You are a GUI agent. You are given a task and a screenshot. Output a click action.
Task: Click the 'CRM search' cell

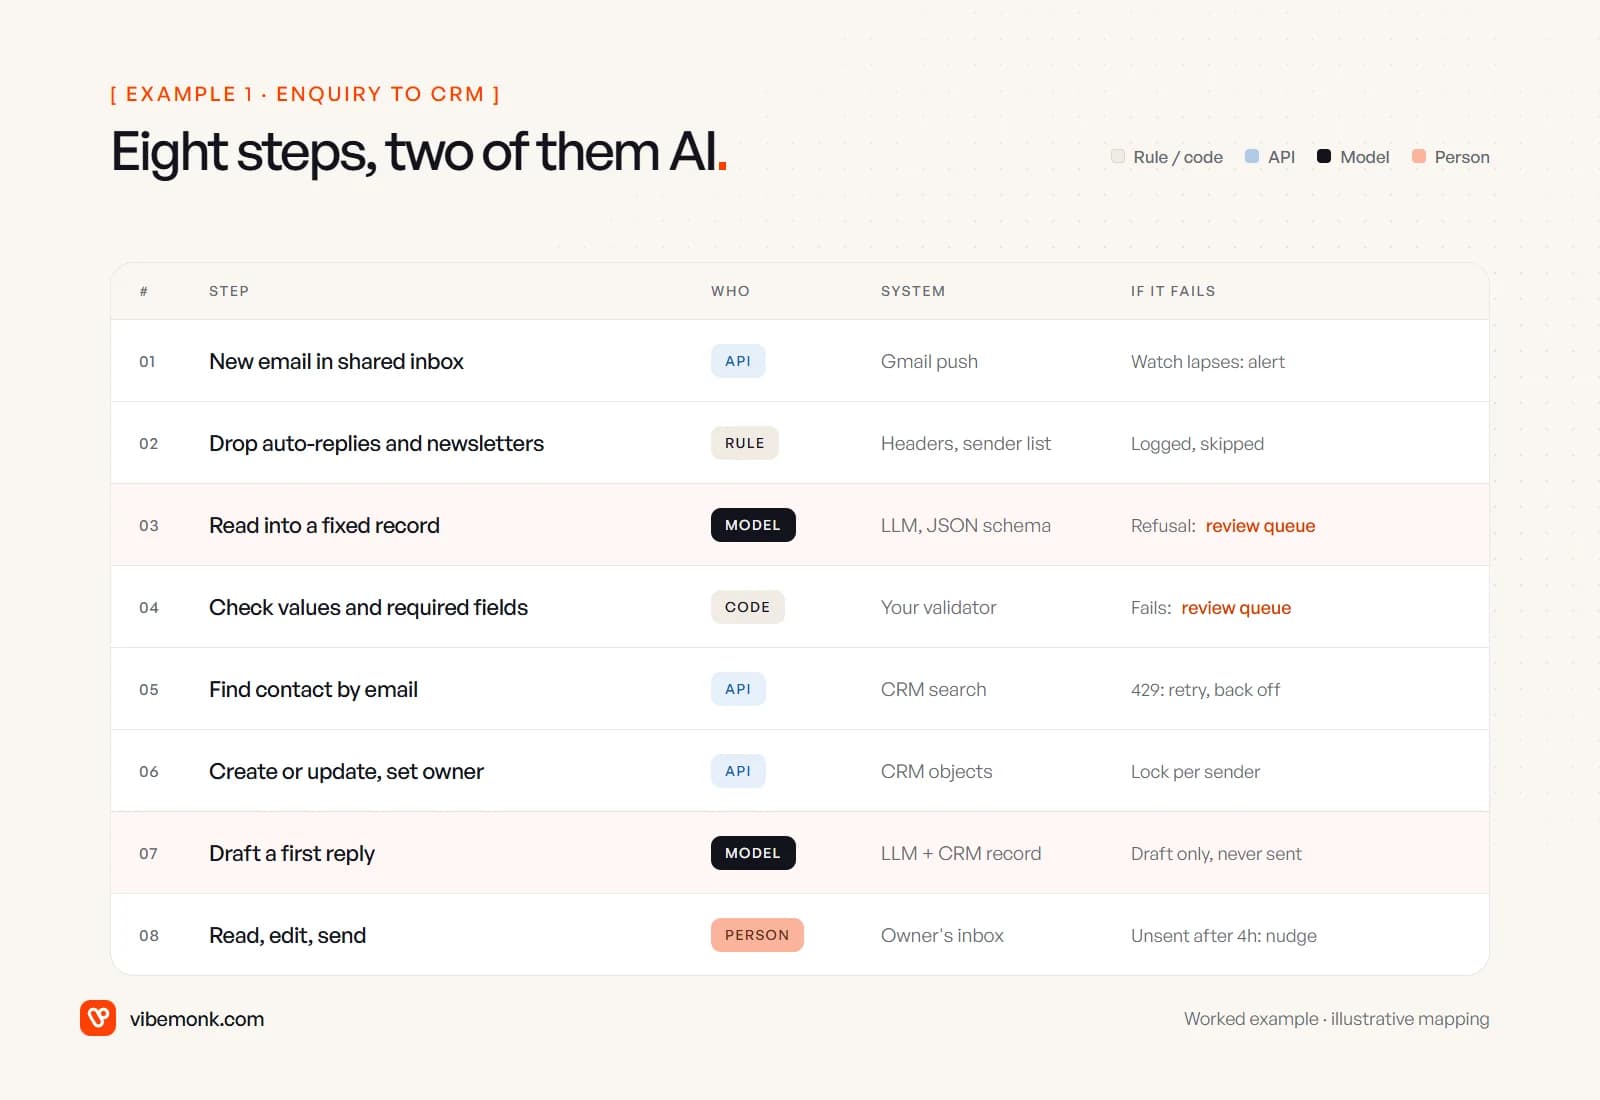[x=933, y=690]
